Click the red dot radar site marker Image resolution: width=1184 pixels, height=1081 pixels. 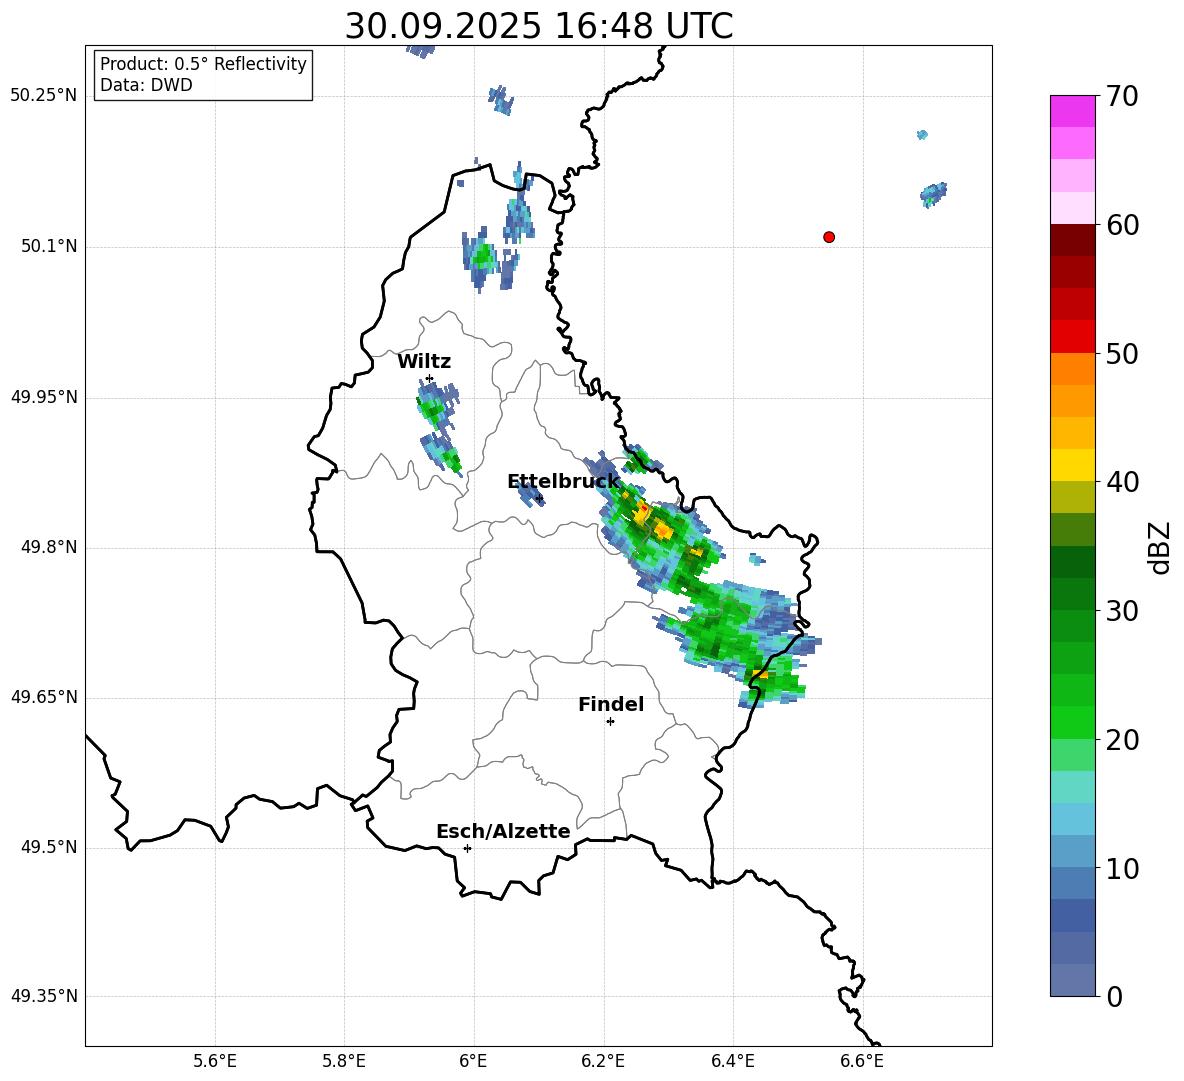(x=829, y=237)
